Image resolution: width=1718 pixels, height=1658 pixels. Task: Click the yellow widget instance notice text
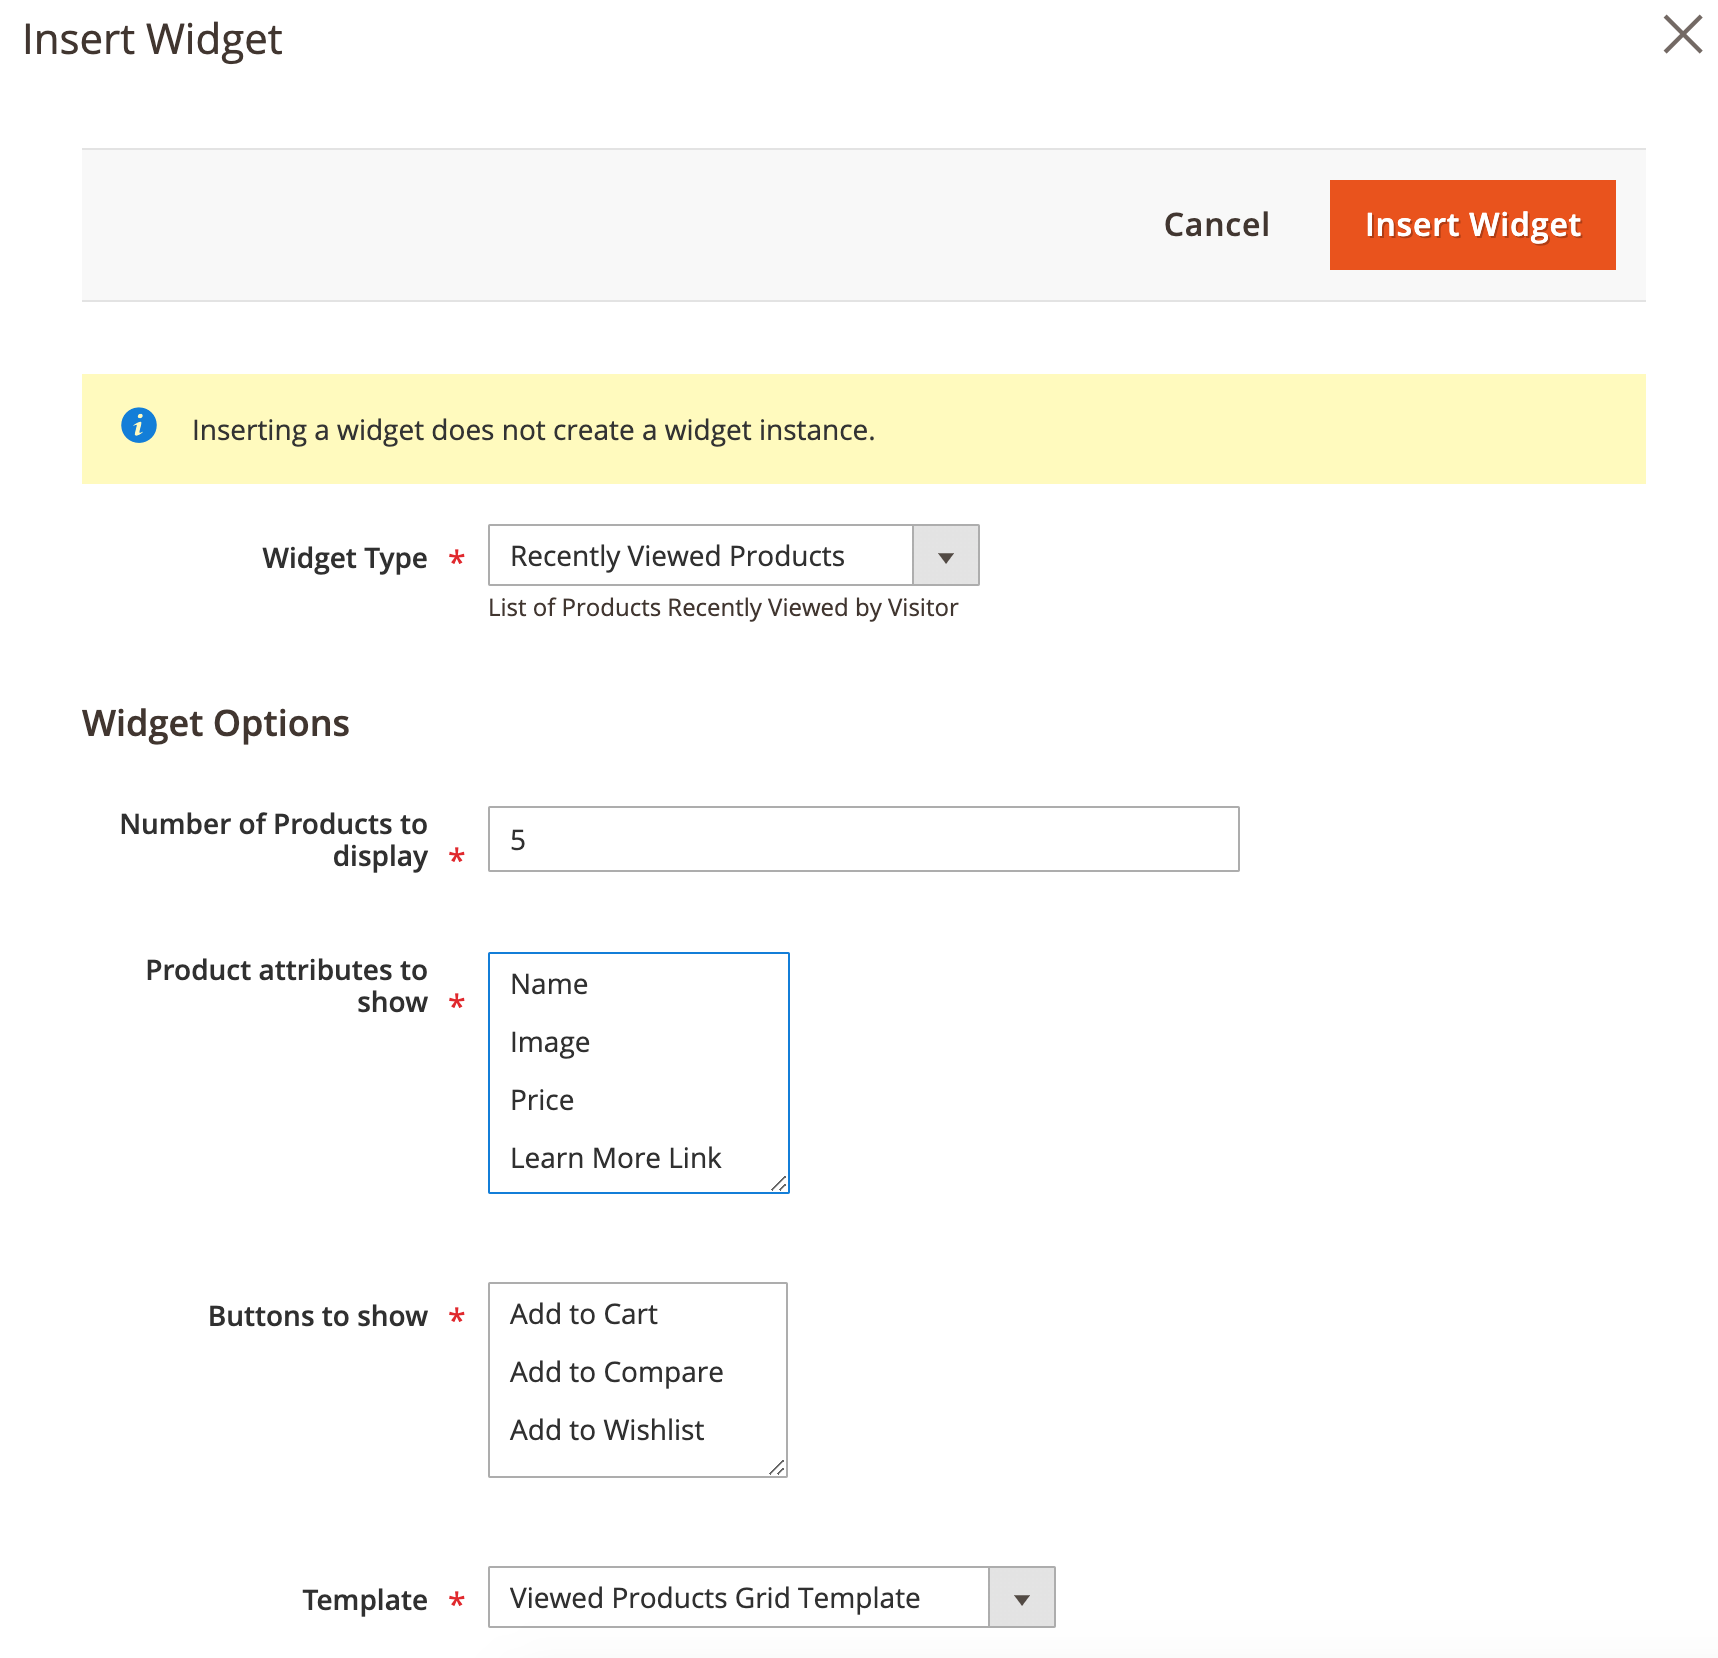click(533, 430)
